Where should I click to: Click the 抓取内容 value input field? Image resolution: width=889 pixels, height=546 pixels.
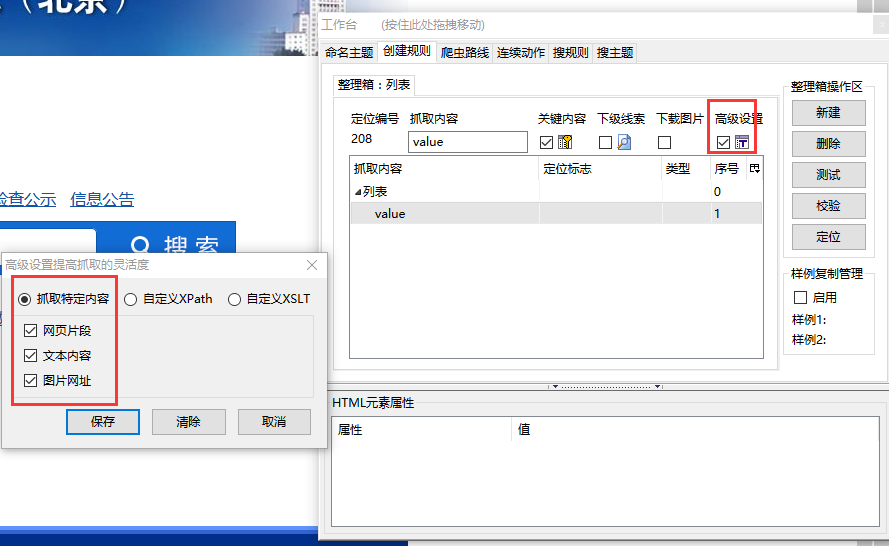pyautogui.click(x=468, y=142)
